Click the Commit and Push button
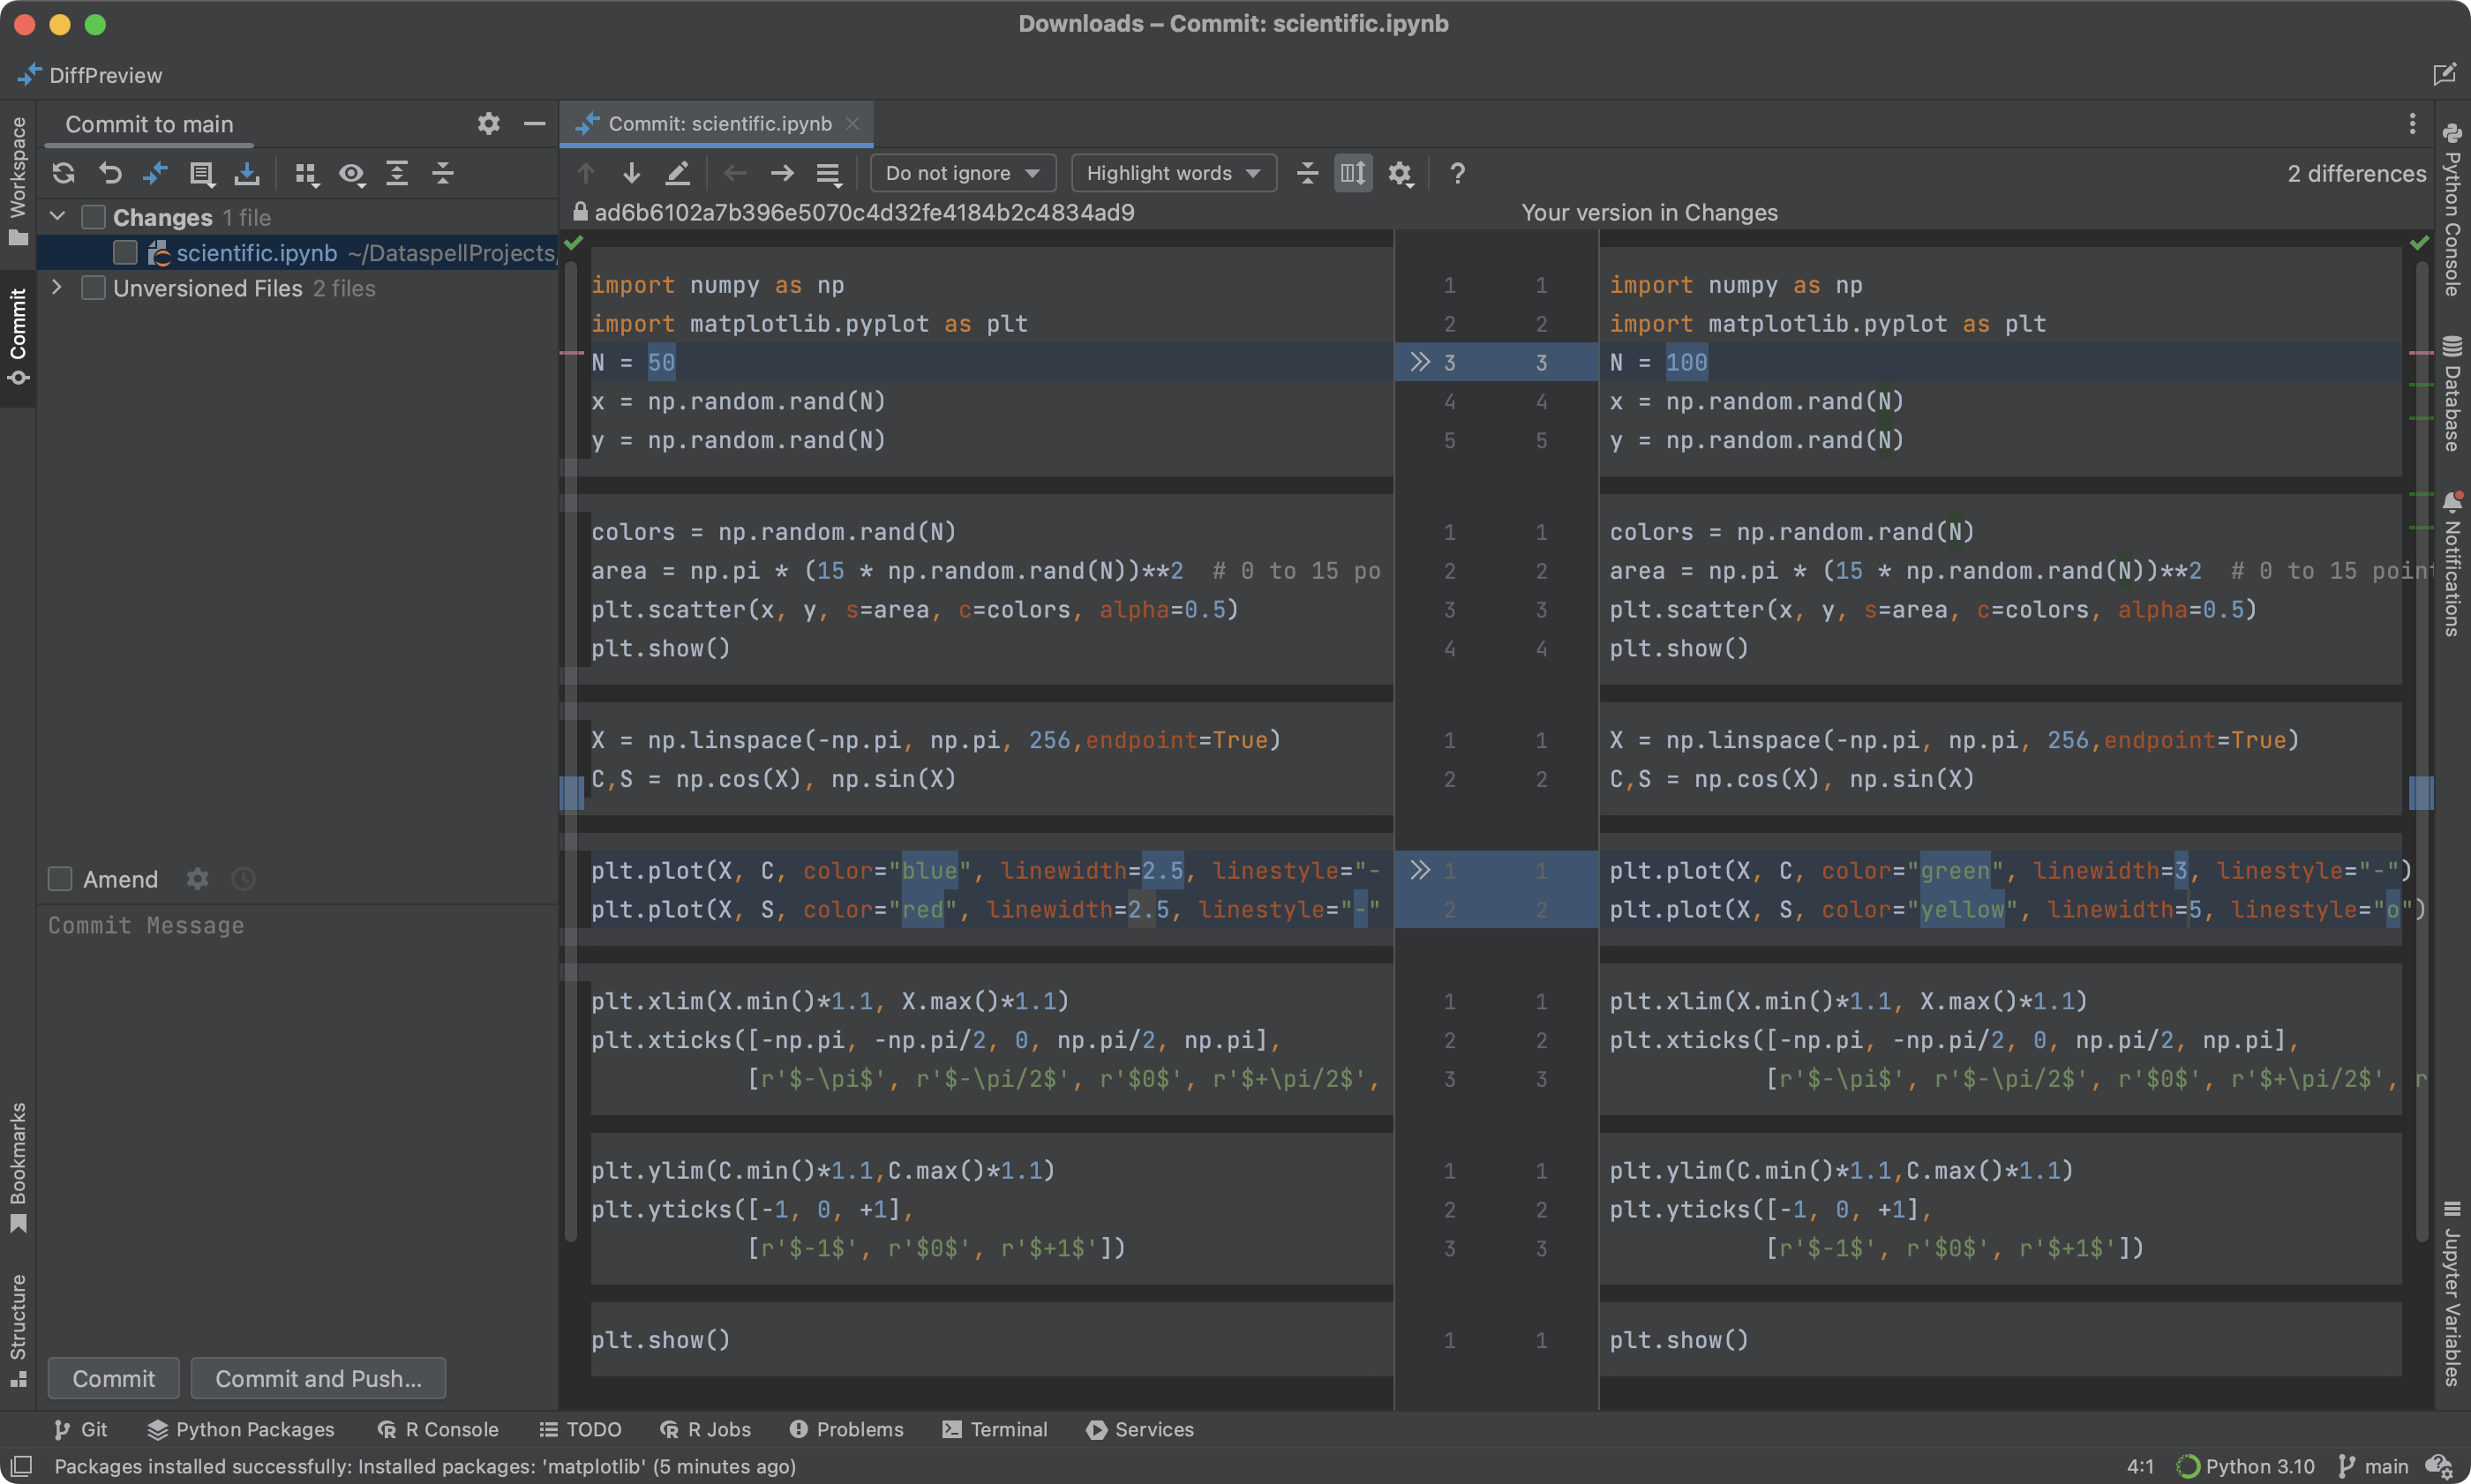This screenshot has width=2471, height=1484. (318, 1378)
